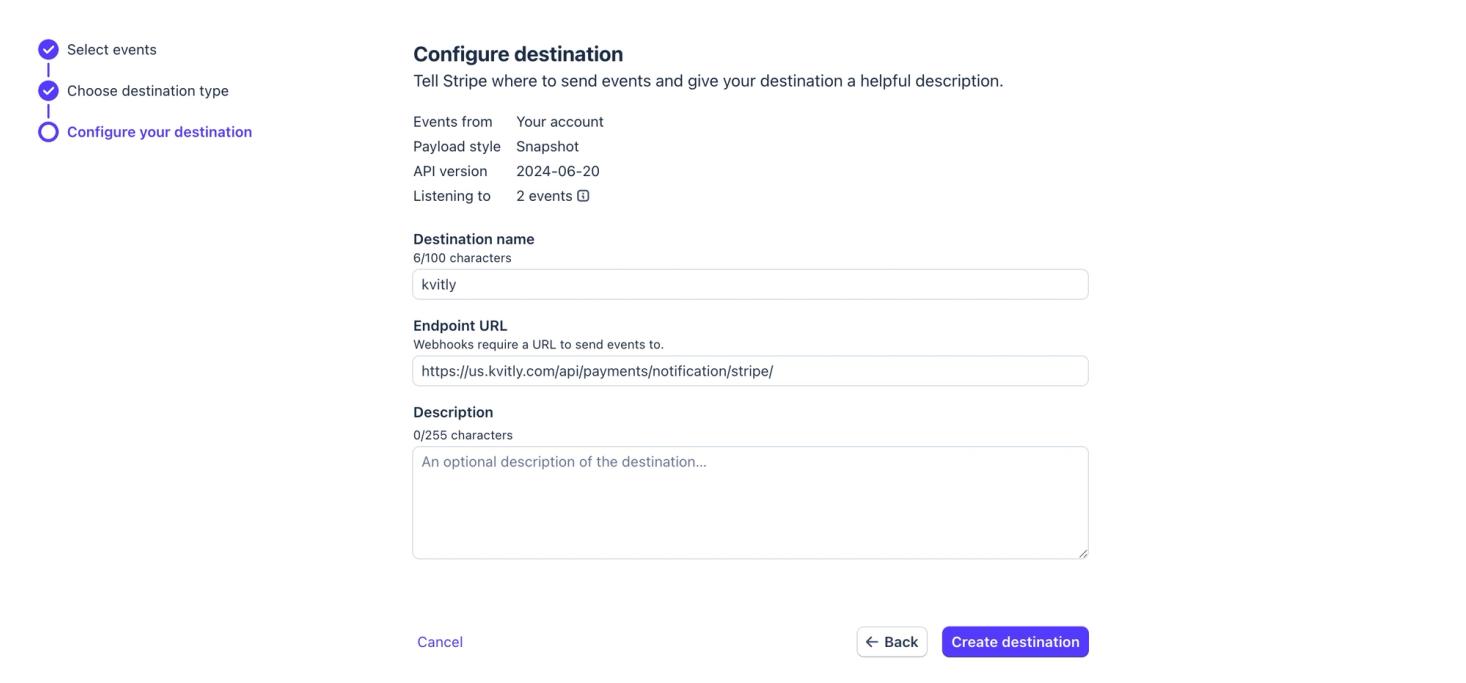The image size is (1466, 683).
Task: Select the Configure your destination step label
Action: click(x=159, y=132)
